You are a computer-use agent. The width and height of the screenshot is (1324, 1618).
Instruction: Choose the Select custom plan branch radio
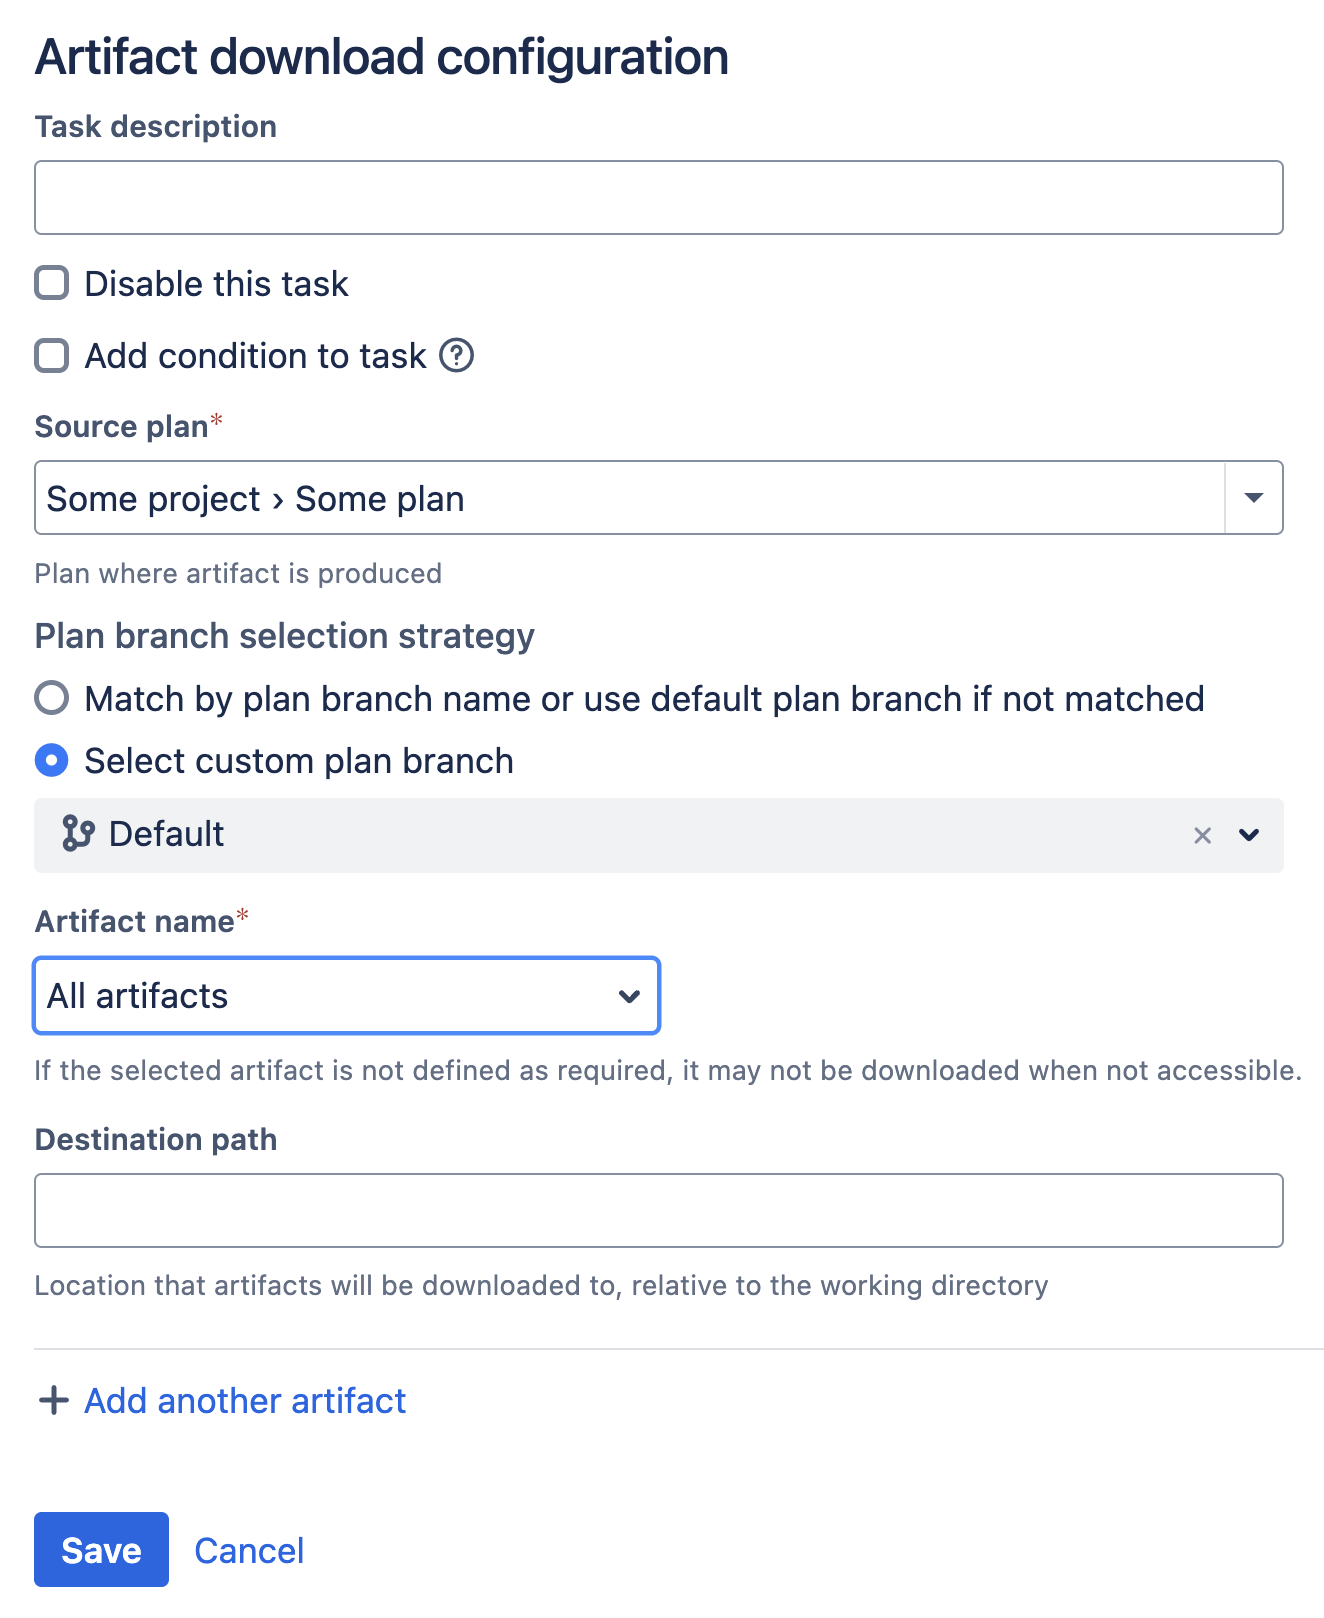pos(52,761)
